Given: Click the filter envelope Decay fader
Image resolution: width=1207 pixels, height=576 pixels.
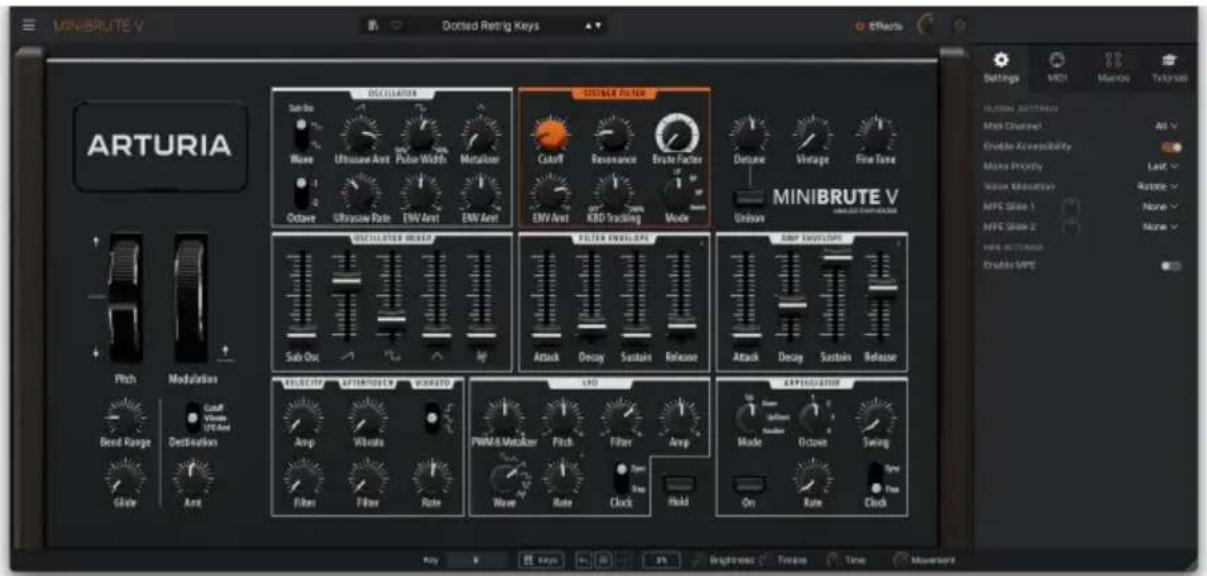Looking at the screenshot, I should click(592, 328).
